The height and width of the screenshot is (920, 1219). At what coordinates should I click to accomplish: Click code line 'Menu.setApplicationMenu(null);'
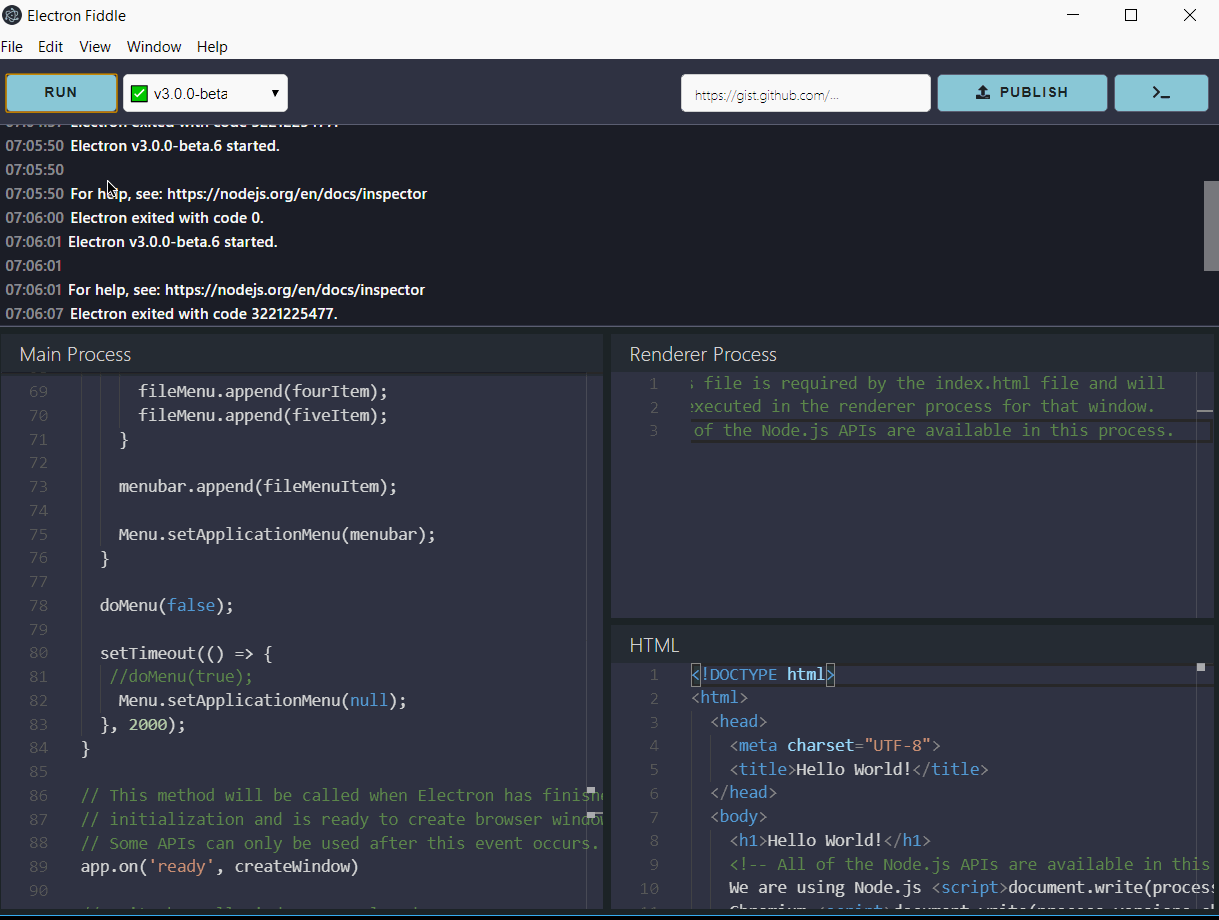(x=263, y=700)
